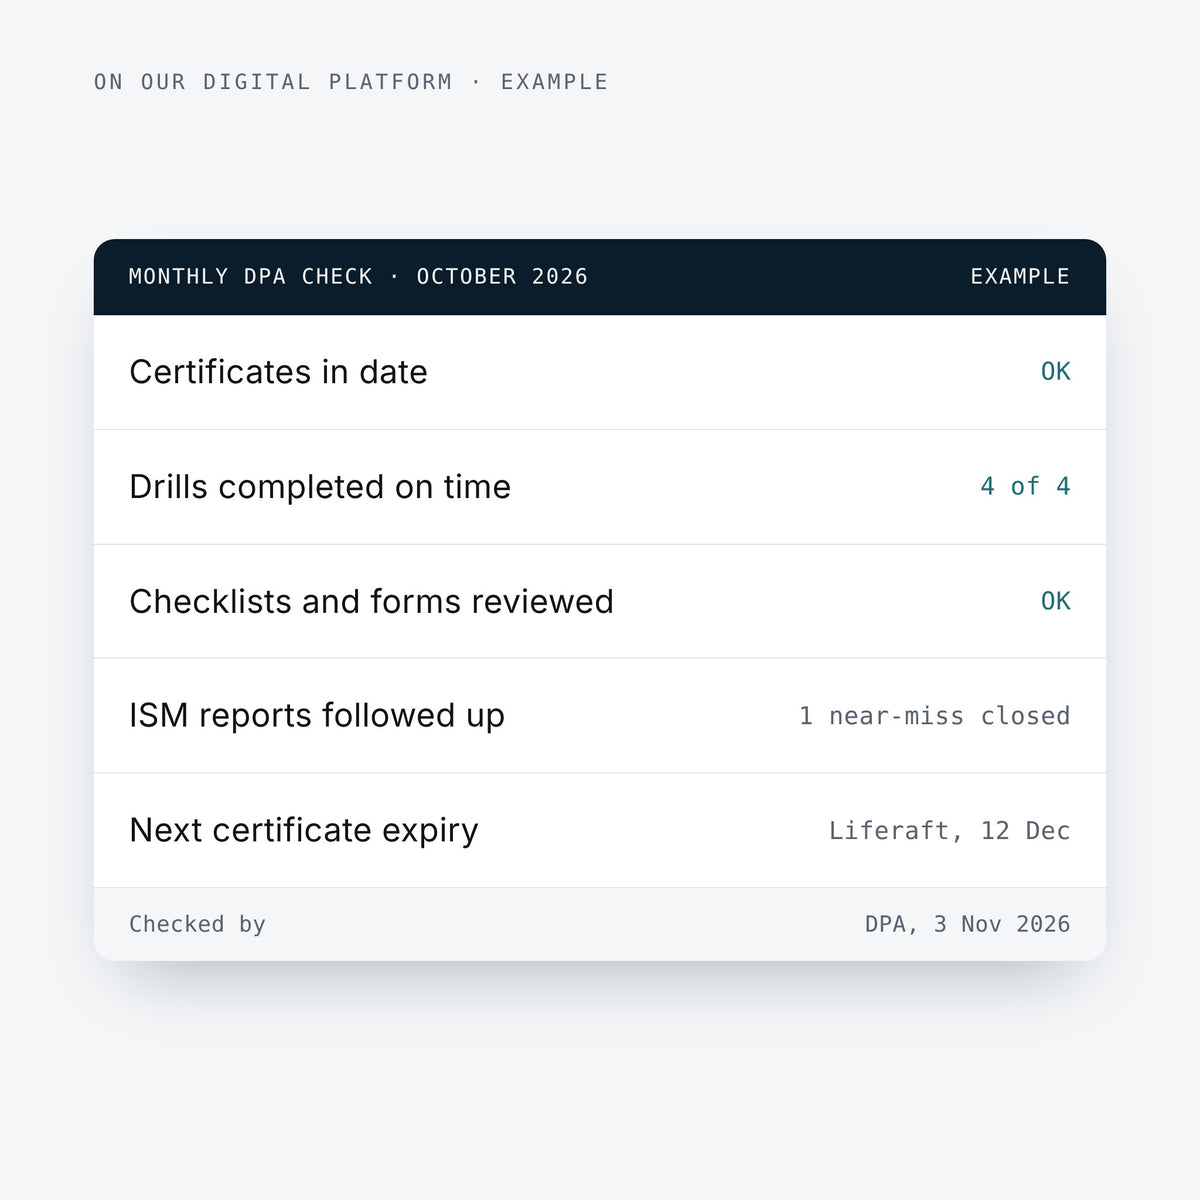
Task: Click the Certificates in date row label
Action: point(278,372)
